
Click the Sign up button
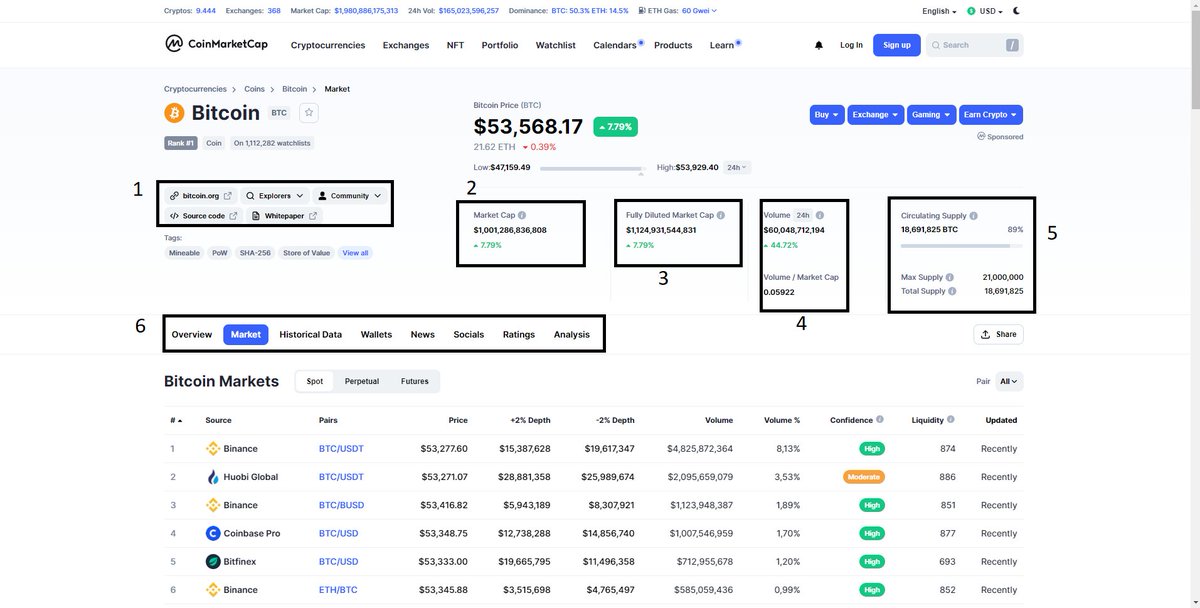pyautogui.click(x=897, y=45)
